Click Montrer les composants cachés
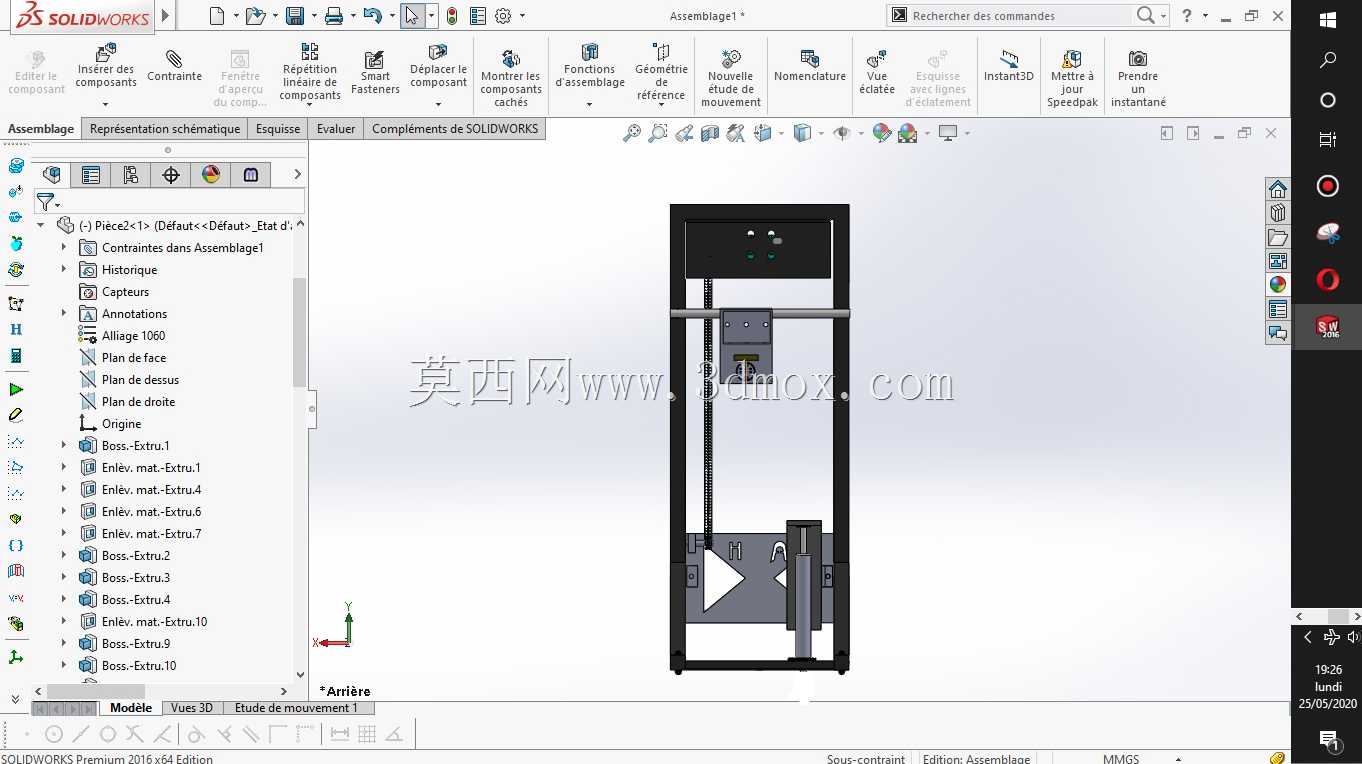Image resolution: width=1362 pixels, height=764 pixels. [510, 78]
